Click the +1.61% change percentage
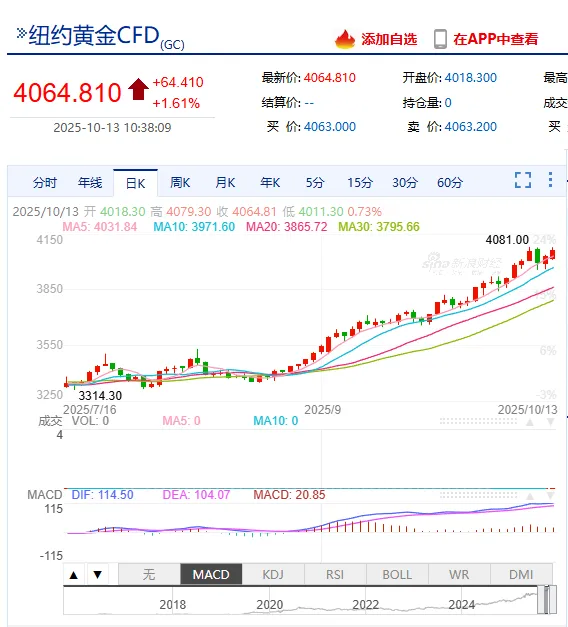Image resolution: width=568 pixels, height=627 pixels. (x=176, y=104)
